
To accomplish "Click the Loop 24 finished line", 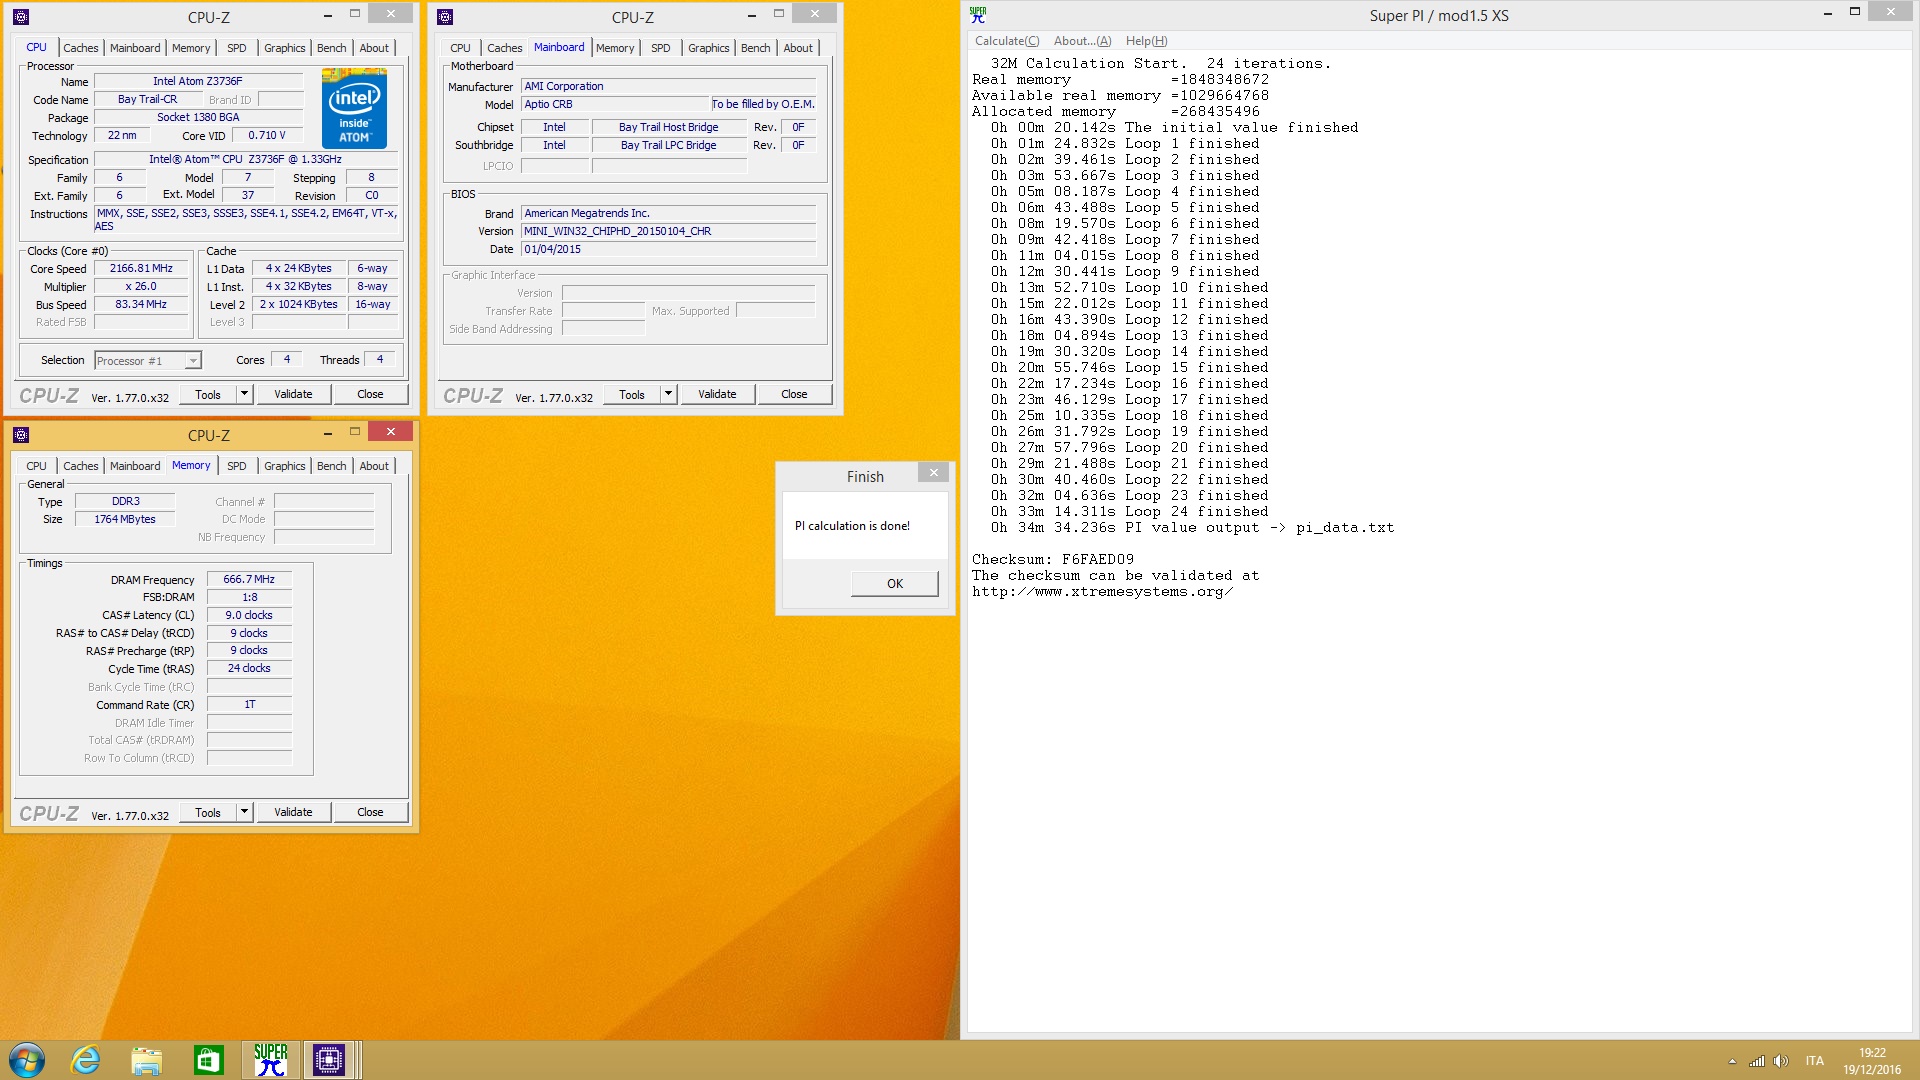I will [x=1130, y=511].
